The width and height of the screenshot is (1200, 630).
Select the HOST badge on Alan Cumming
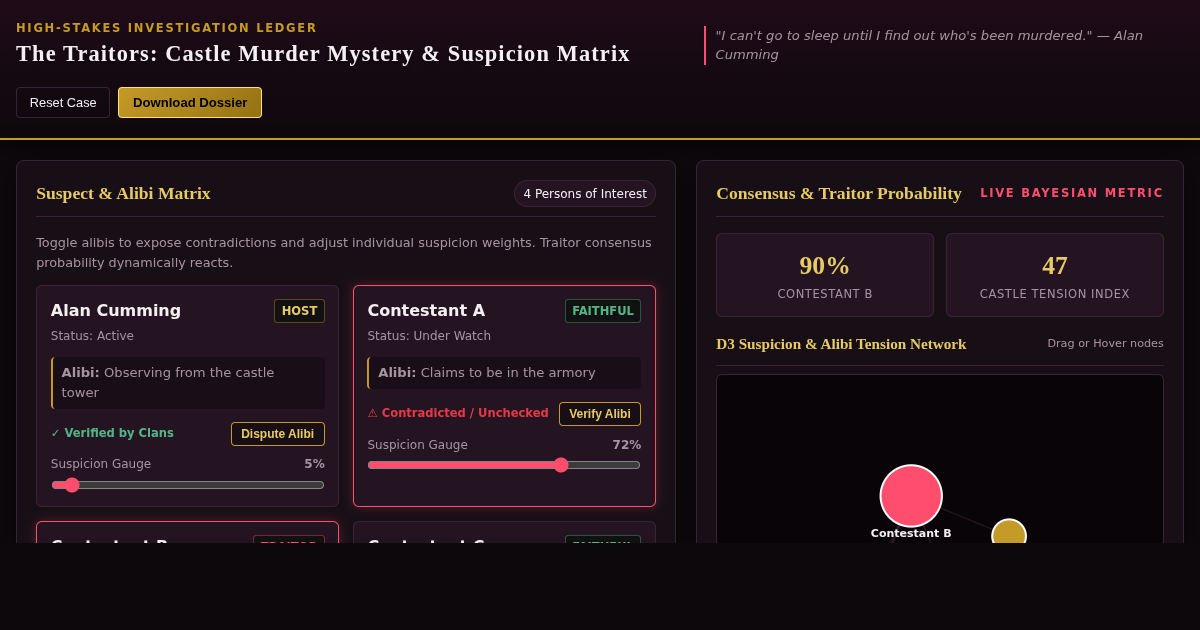tap(299, 311)
